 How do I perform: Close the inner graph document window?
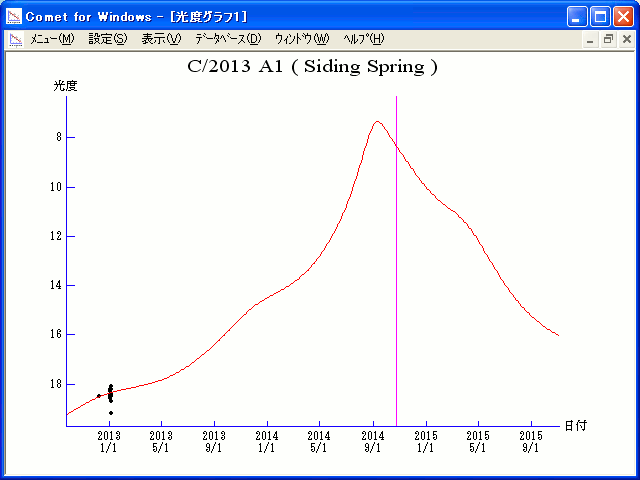point(627,40)
